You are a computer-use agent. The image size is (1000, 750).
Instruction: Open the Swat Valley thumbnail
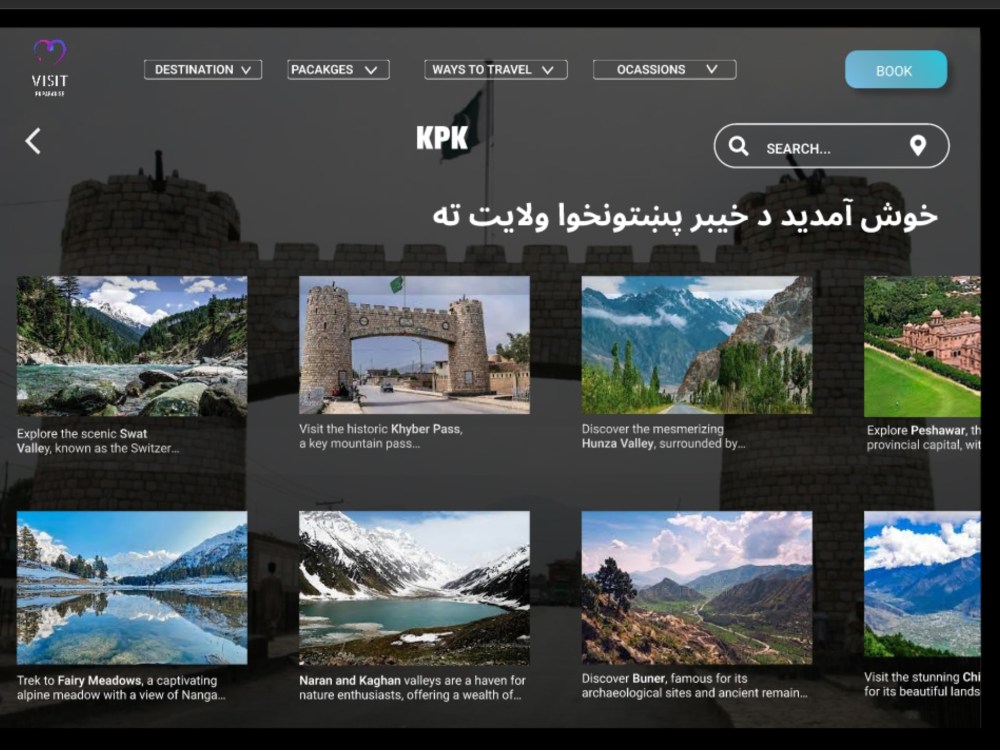click(132, 346)
